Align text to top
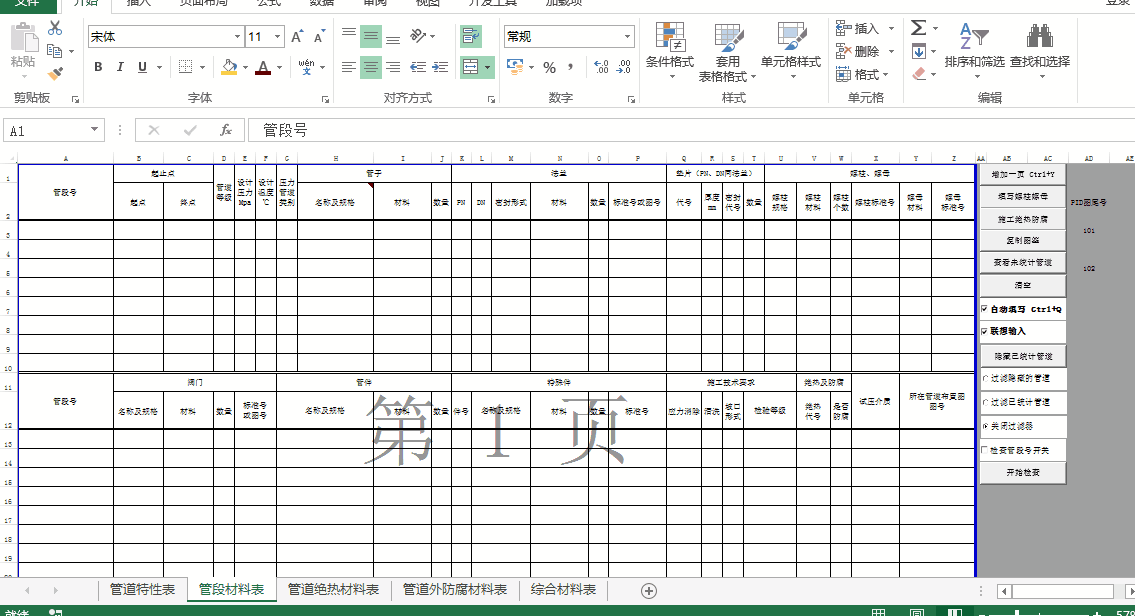This screenshot has width=1135, height=616. point(349,35)
